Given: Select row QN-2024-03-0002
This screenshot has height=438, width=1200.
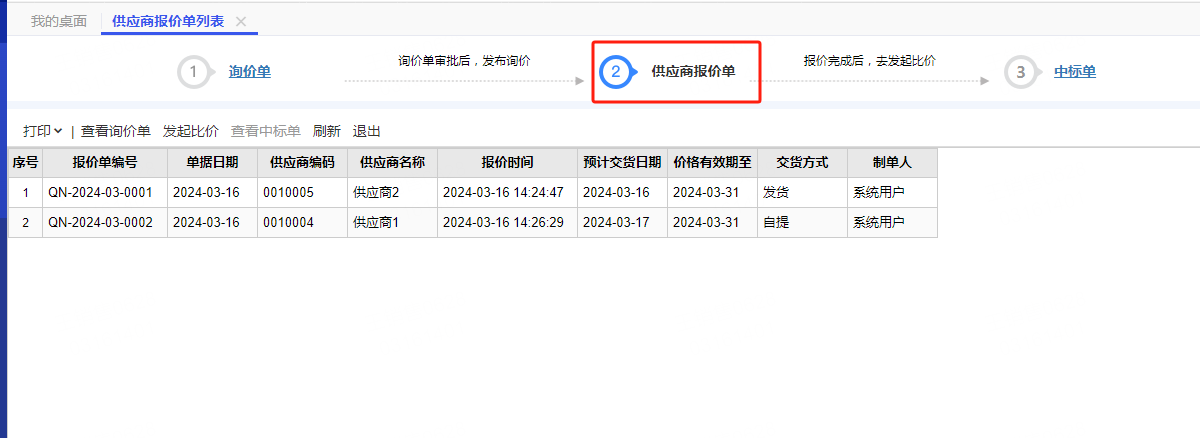Looking at the screenshot, I should (473, 222).
